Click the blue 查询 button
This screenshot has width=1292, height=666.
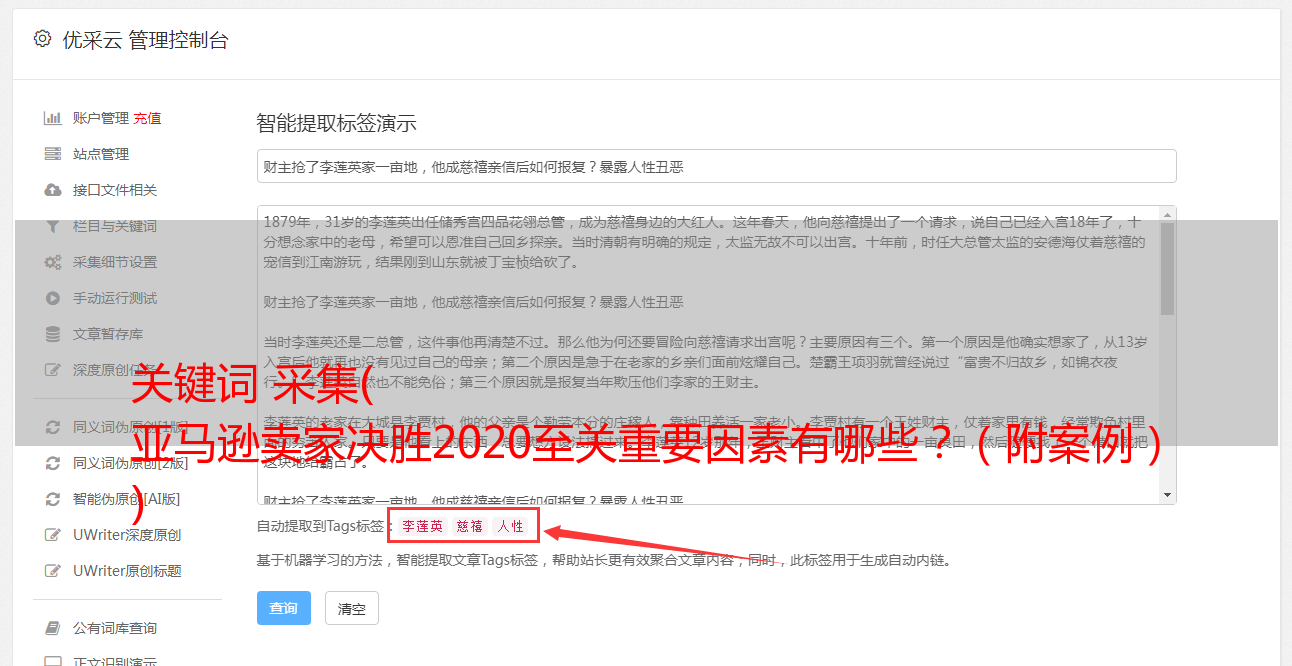[x=284, y=608]
